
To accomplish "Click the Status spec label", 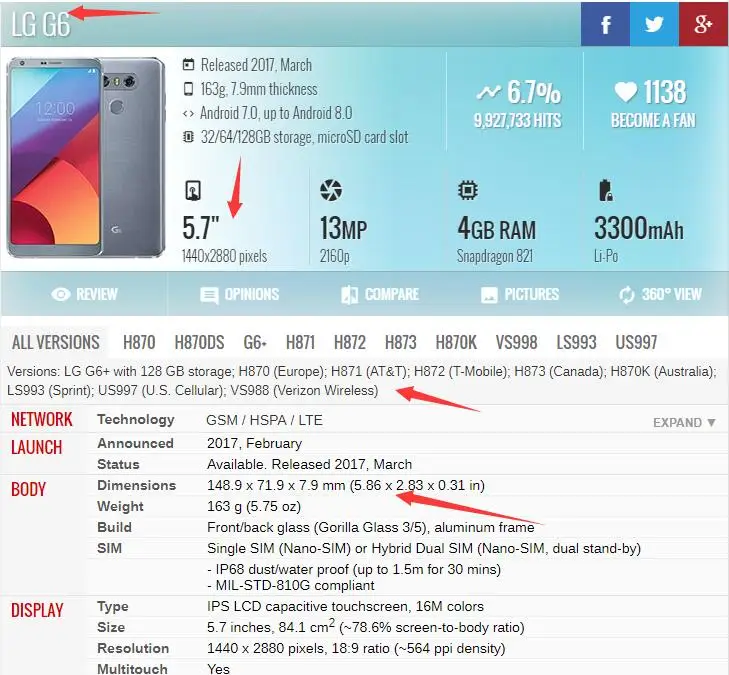I will pyautogui.click(x=118, y=464).
